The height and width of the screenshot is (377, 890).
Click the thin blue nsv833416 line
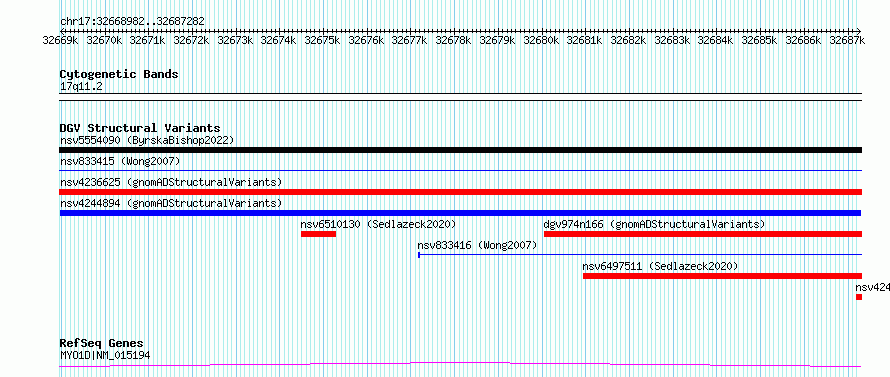(x=640, y=255)
